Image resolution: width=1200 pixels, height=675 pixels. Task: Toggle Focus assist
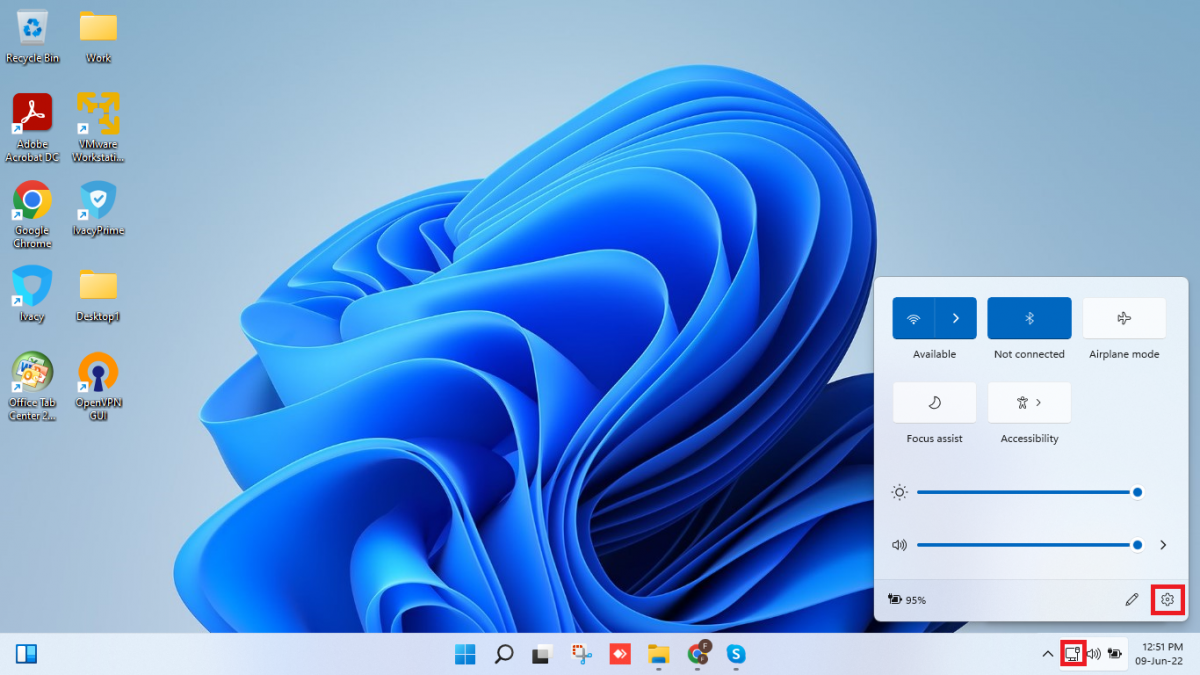934,402
